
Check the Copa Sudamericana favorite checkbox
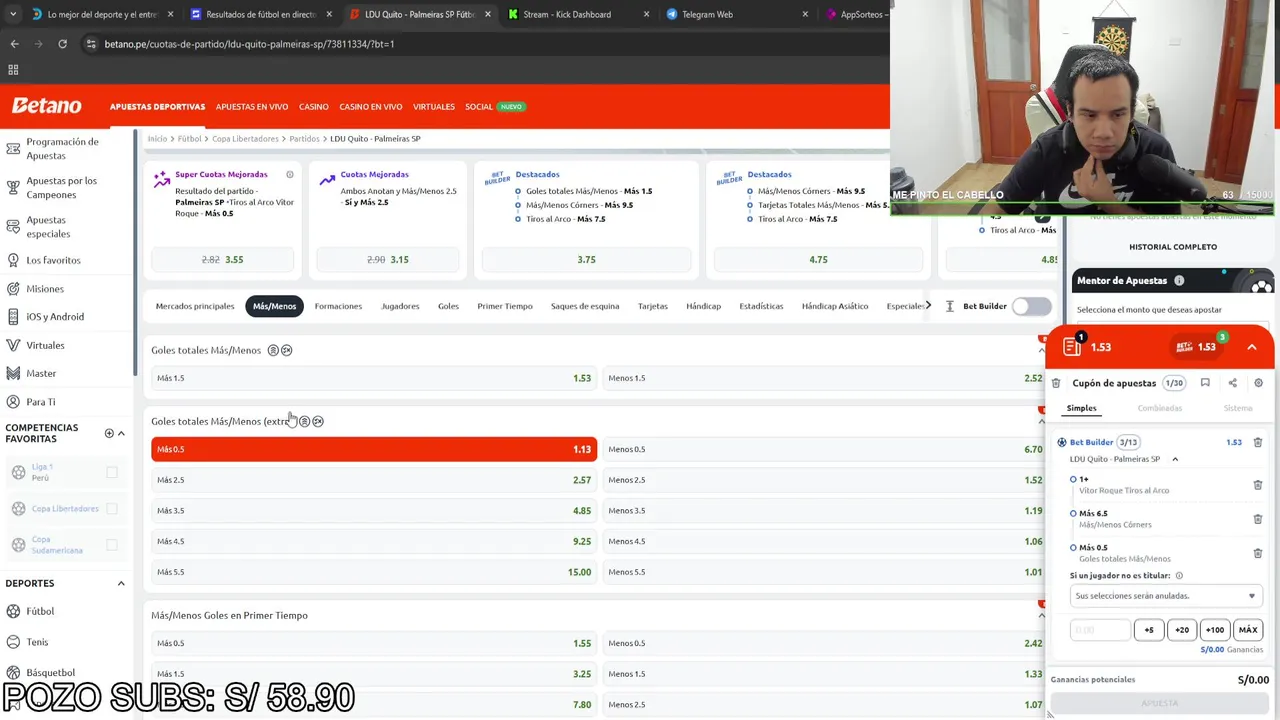[x=112, y=545]
